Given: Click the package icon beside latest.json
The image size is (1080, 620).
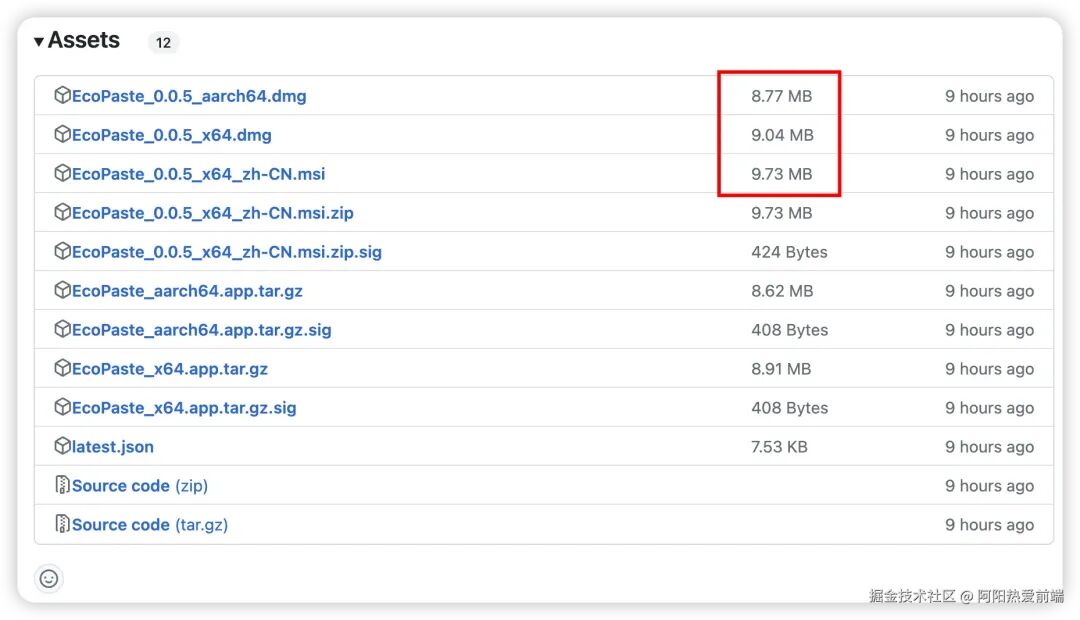Looking at the screenshot, I should coord(62,446).
